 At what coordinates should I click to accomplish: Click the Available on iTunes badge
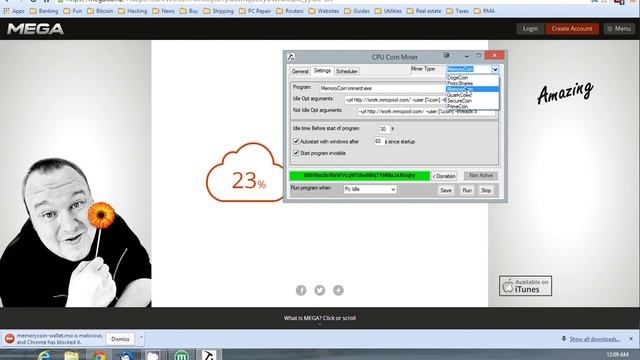525,286
